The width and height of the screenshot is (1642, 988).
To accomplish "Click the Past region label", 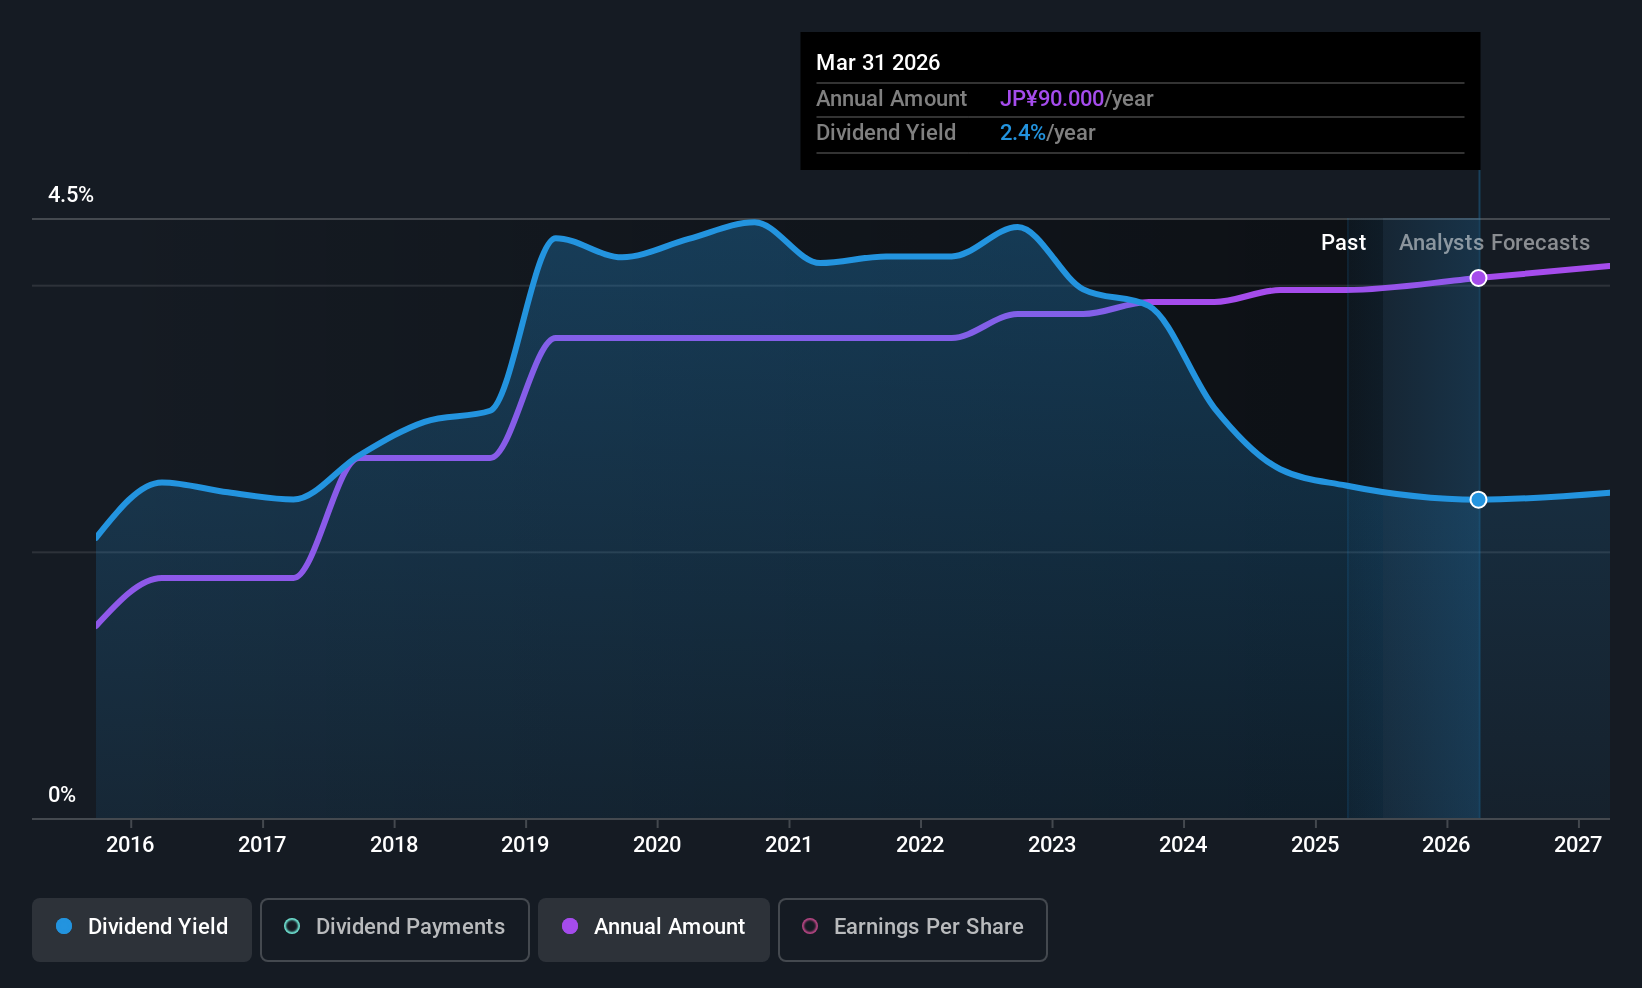I will coord(1343,243).
